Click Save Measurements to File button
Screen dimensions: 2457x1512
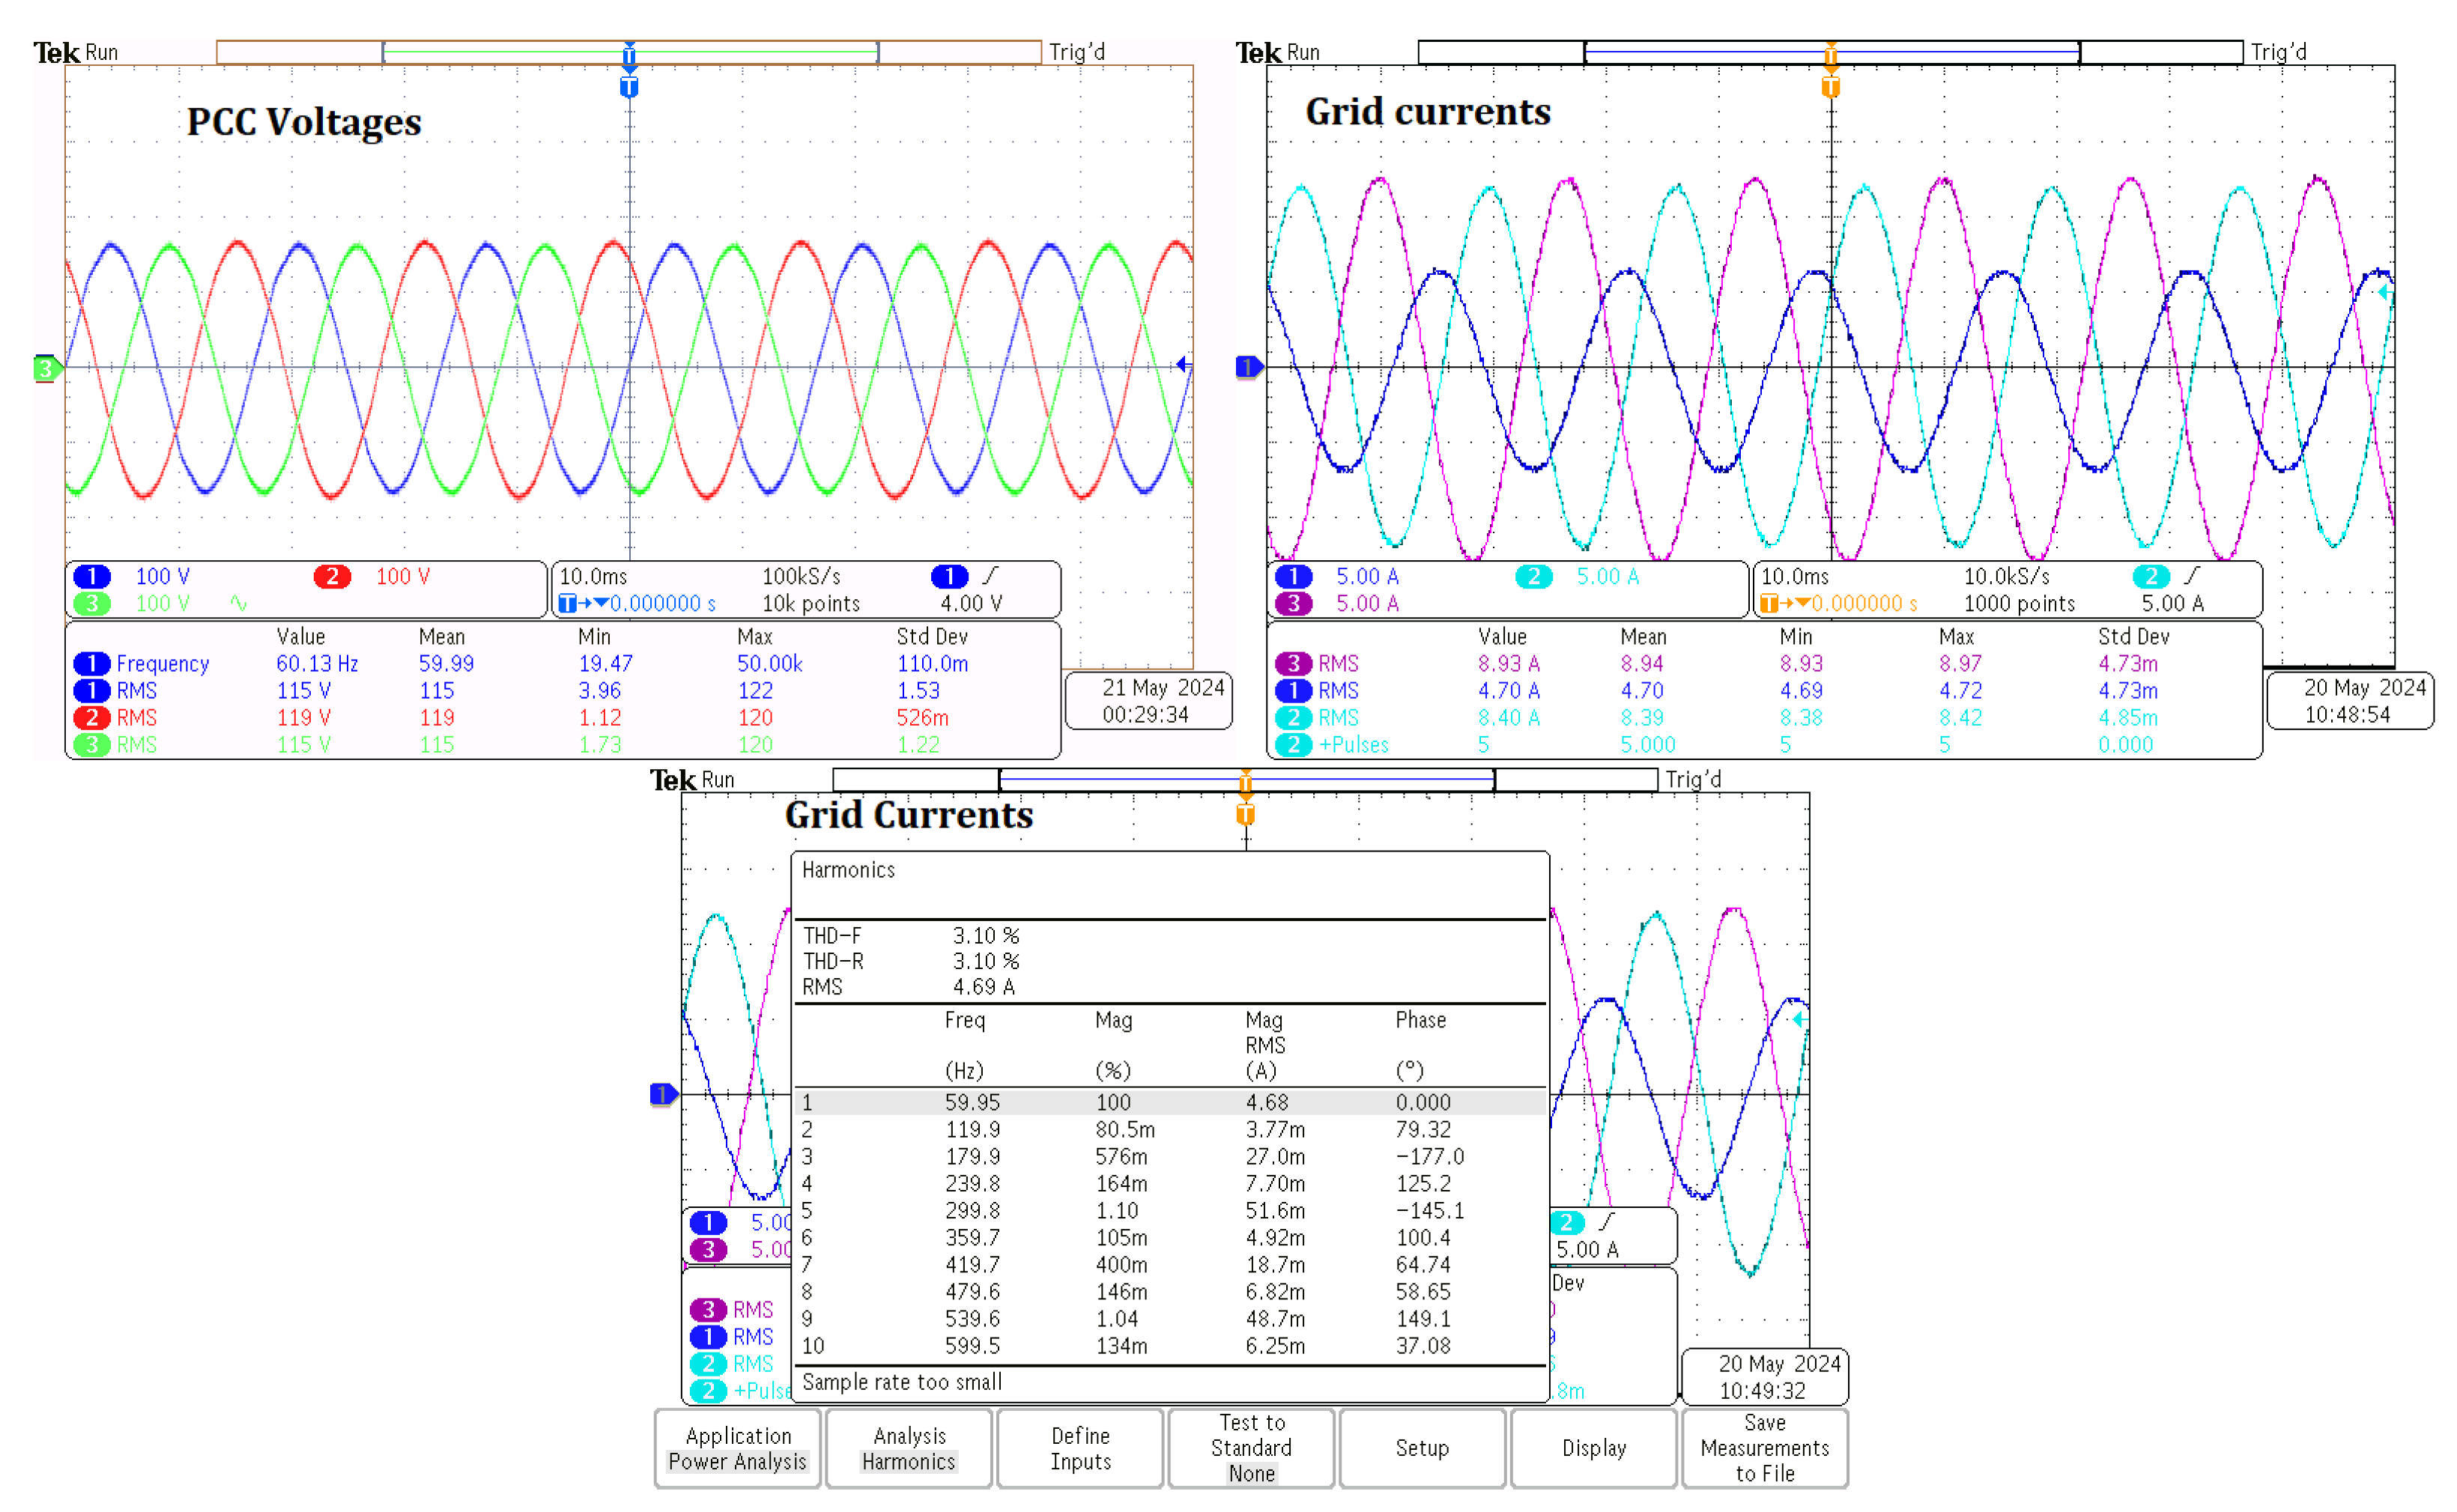(x=1764, y=1448)
